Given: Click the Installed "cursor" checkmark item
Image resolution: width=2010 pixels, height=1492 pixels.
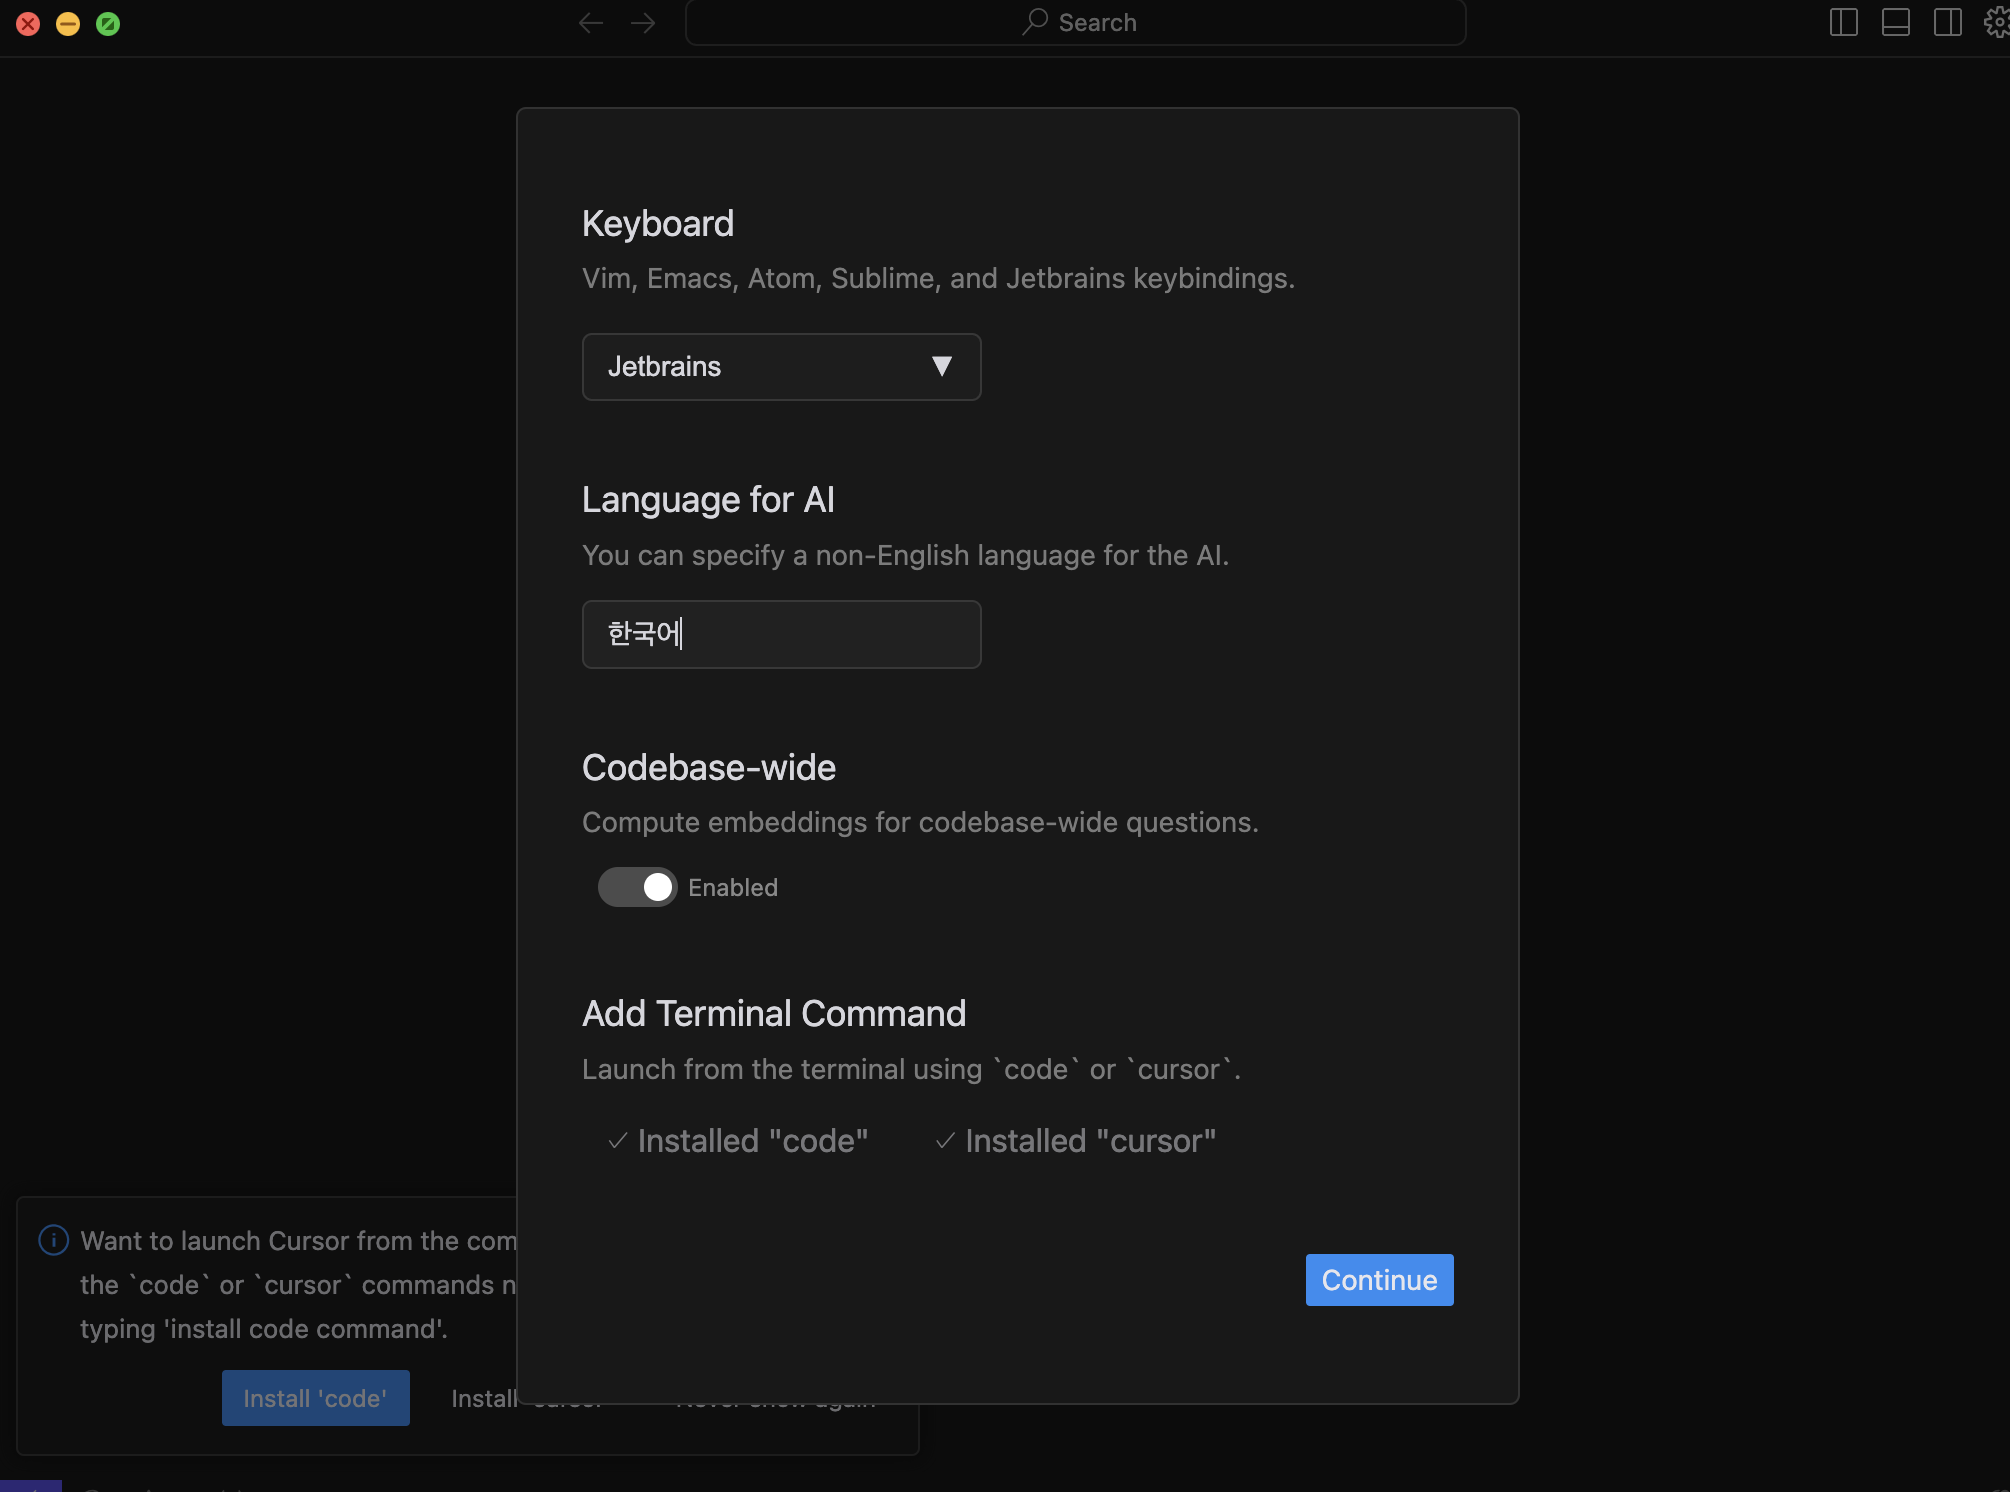Looking at the screenshot, I should 1076,1141.
